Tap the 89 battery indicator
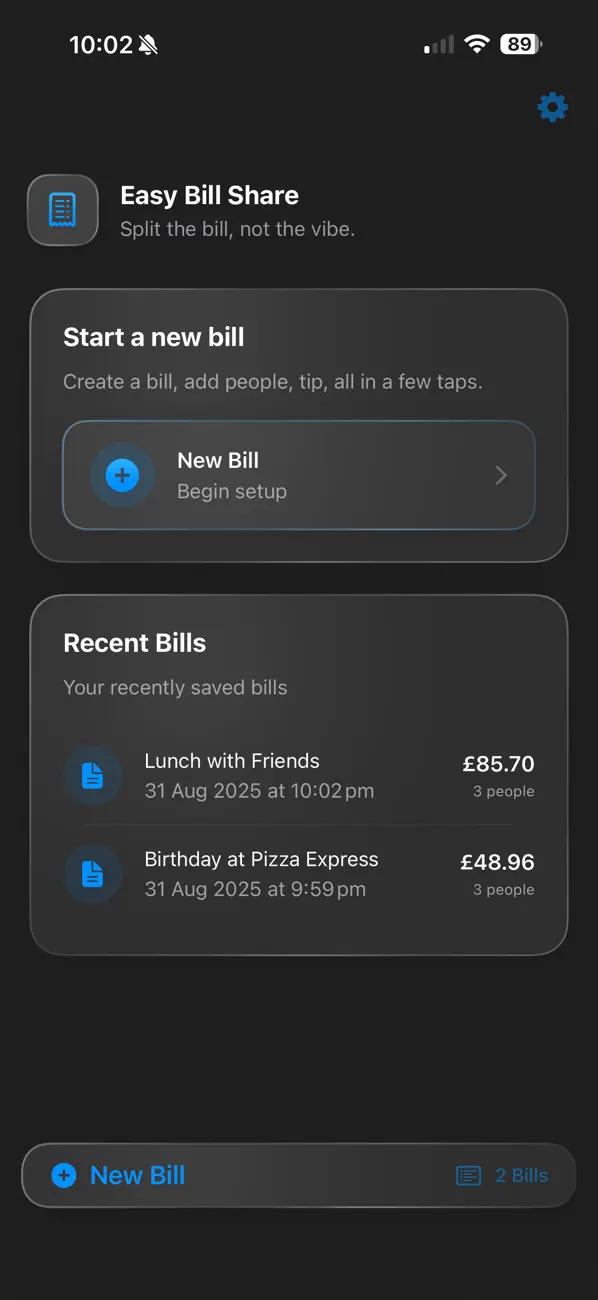Viewport: 598px width, 1300px height. pos(519,43)
